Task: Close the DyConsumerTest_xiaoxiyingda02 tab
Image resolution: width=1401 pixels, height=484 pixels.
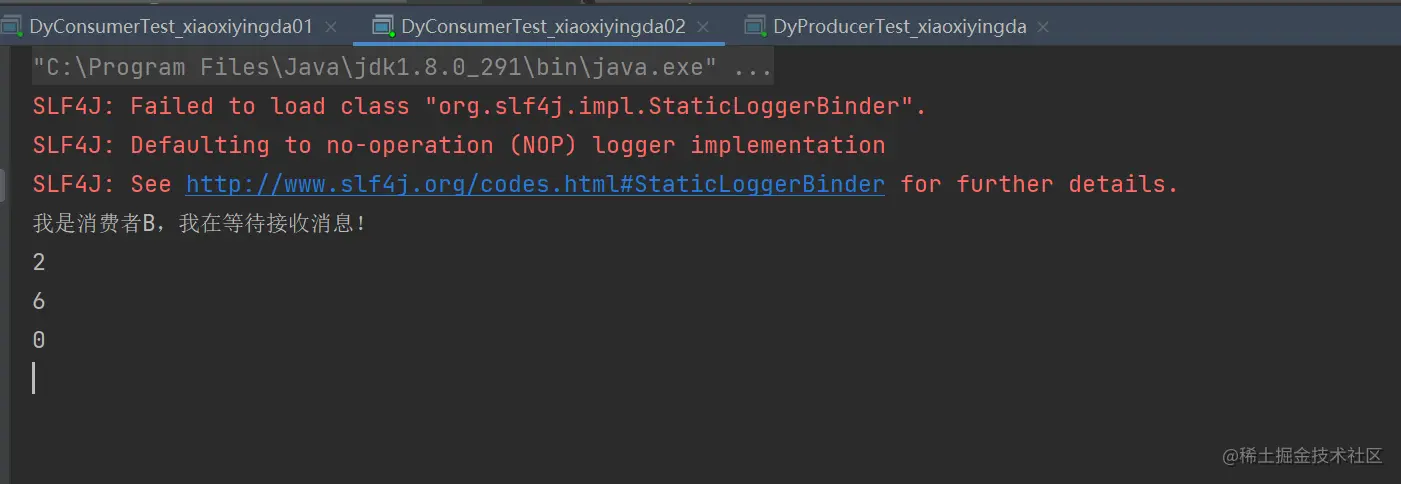Action: click(x=704, y=27)
